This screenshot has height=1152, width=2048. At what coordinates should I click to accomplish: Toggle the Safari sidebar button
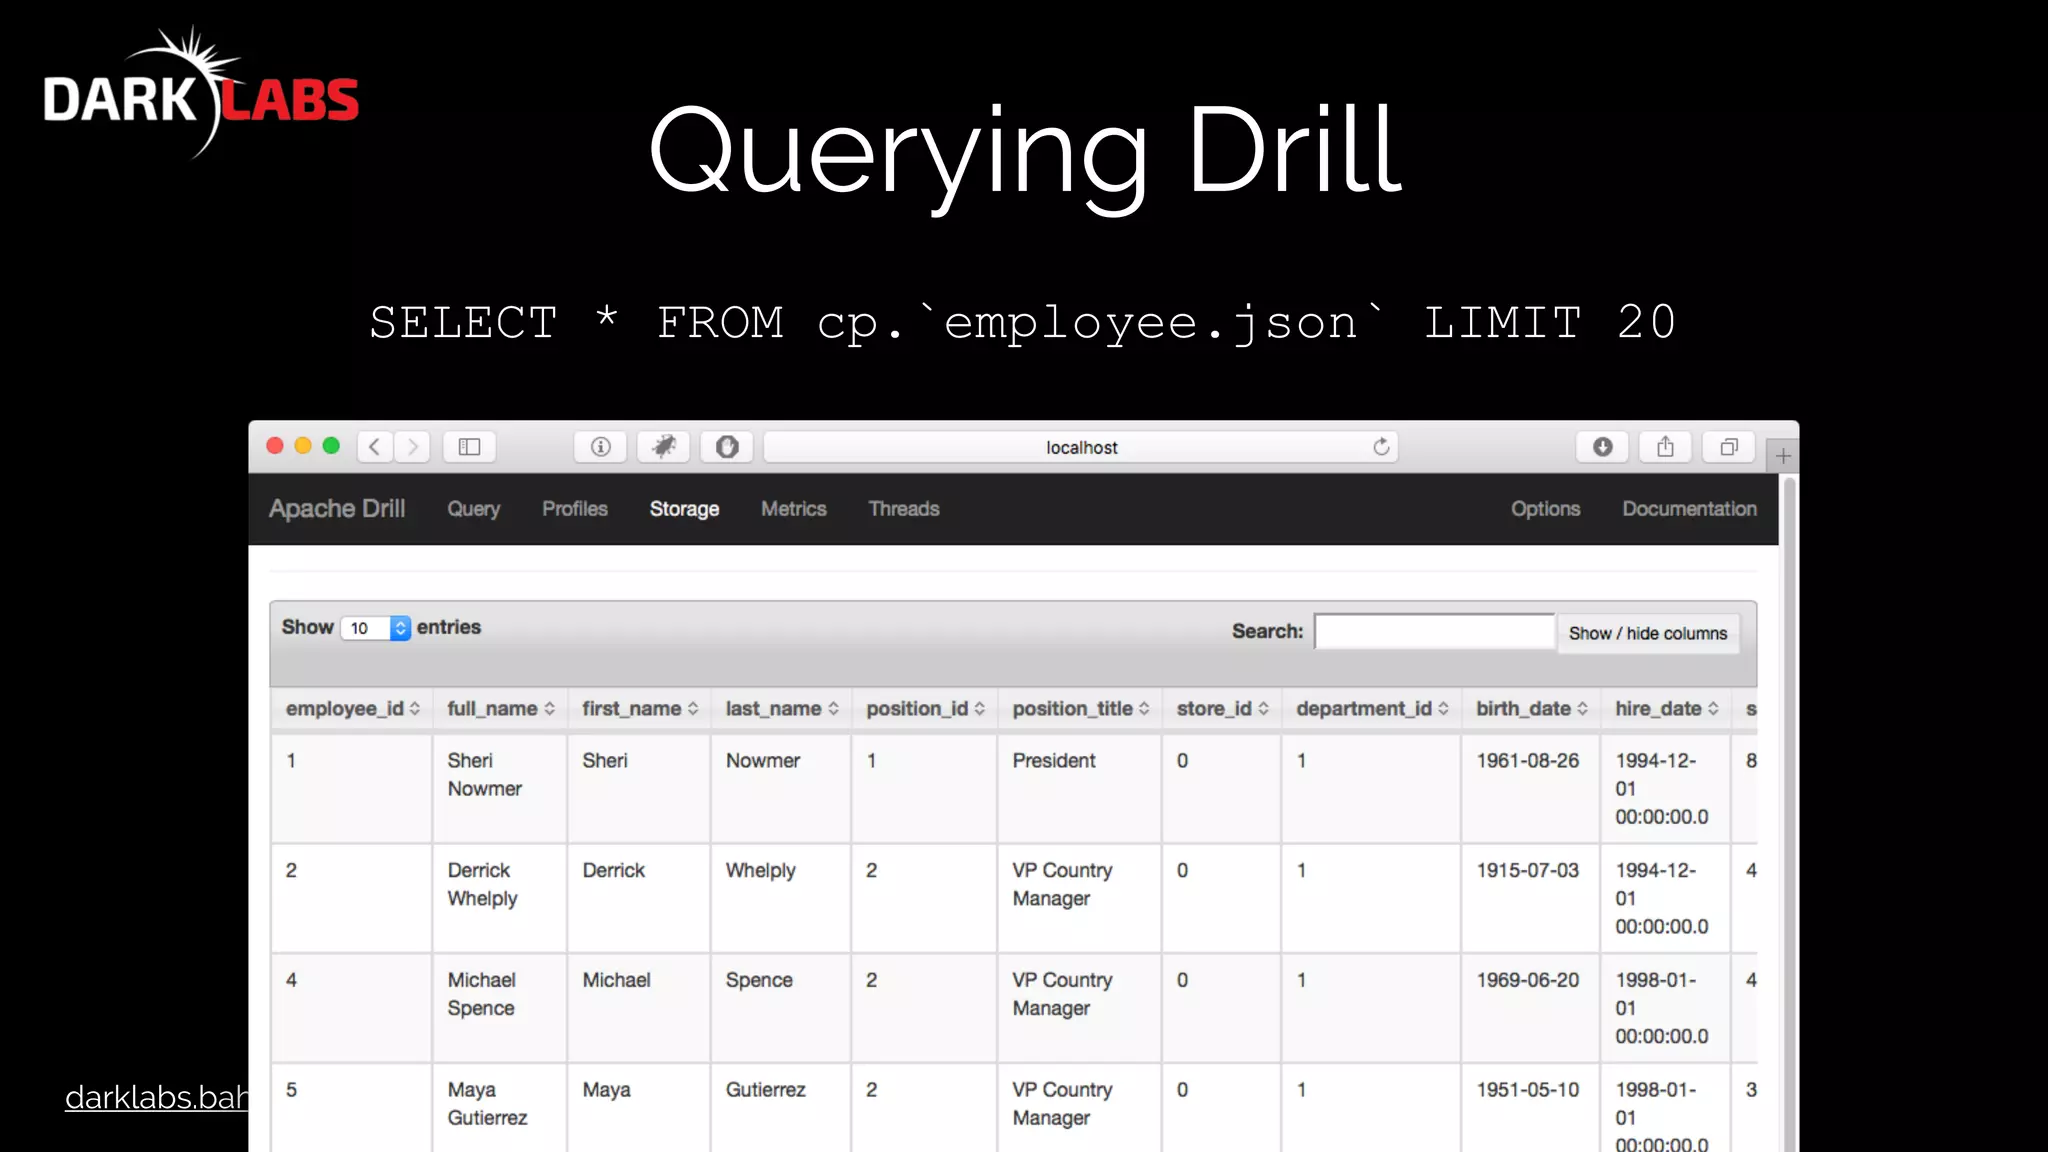[x=469, y=447]
